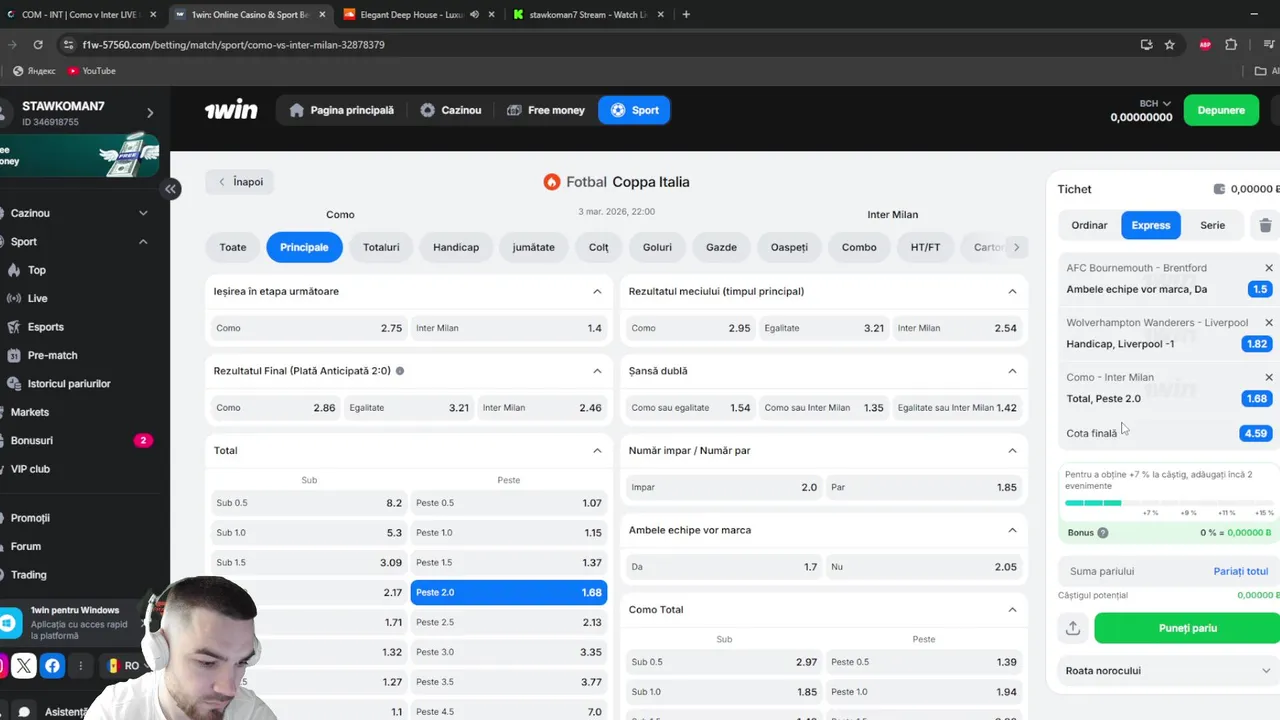Select Ordinar bet type
The height and width of the screenshot is (720, 1280).
[x=1089, y=225]
